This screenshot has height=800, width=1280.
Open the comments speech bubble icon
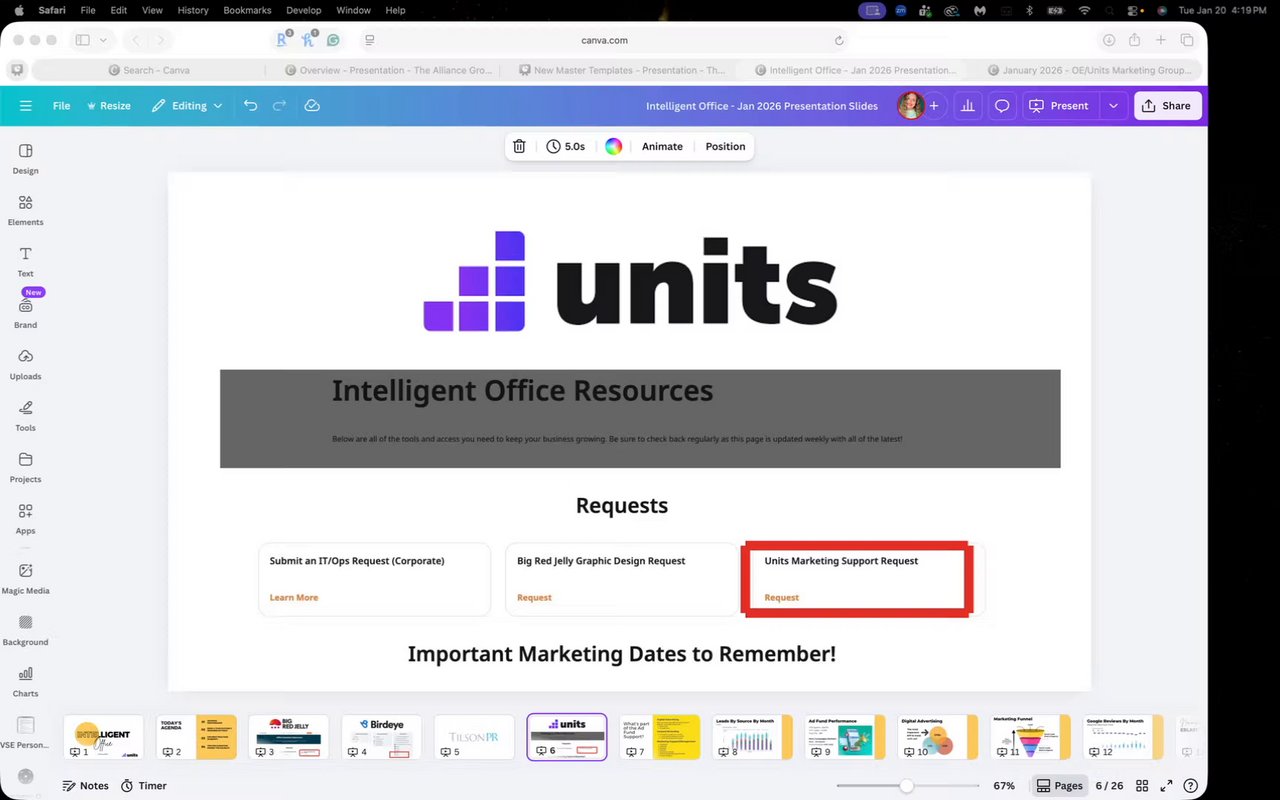point(1001,106)
